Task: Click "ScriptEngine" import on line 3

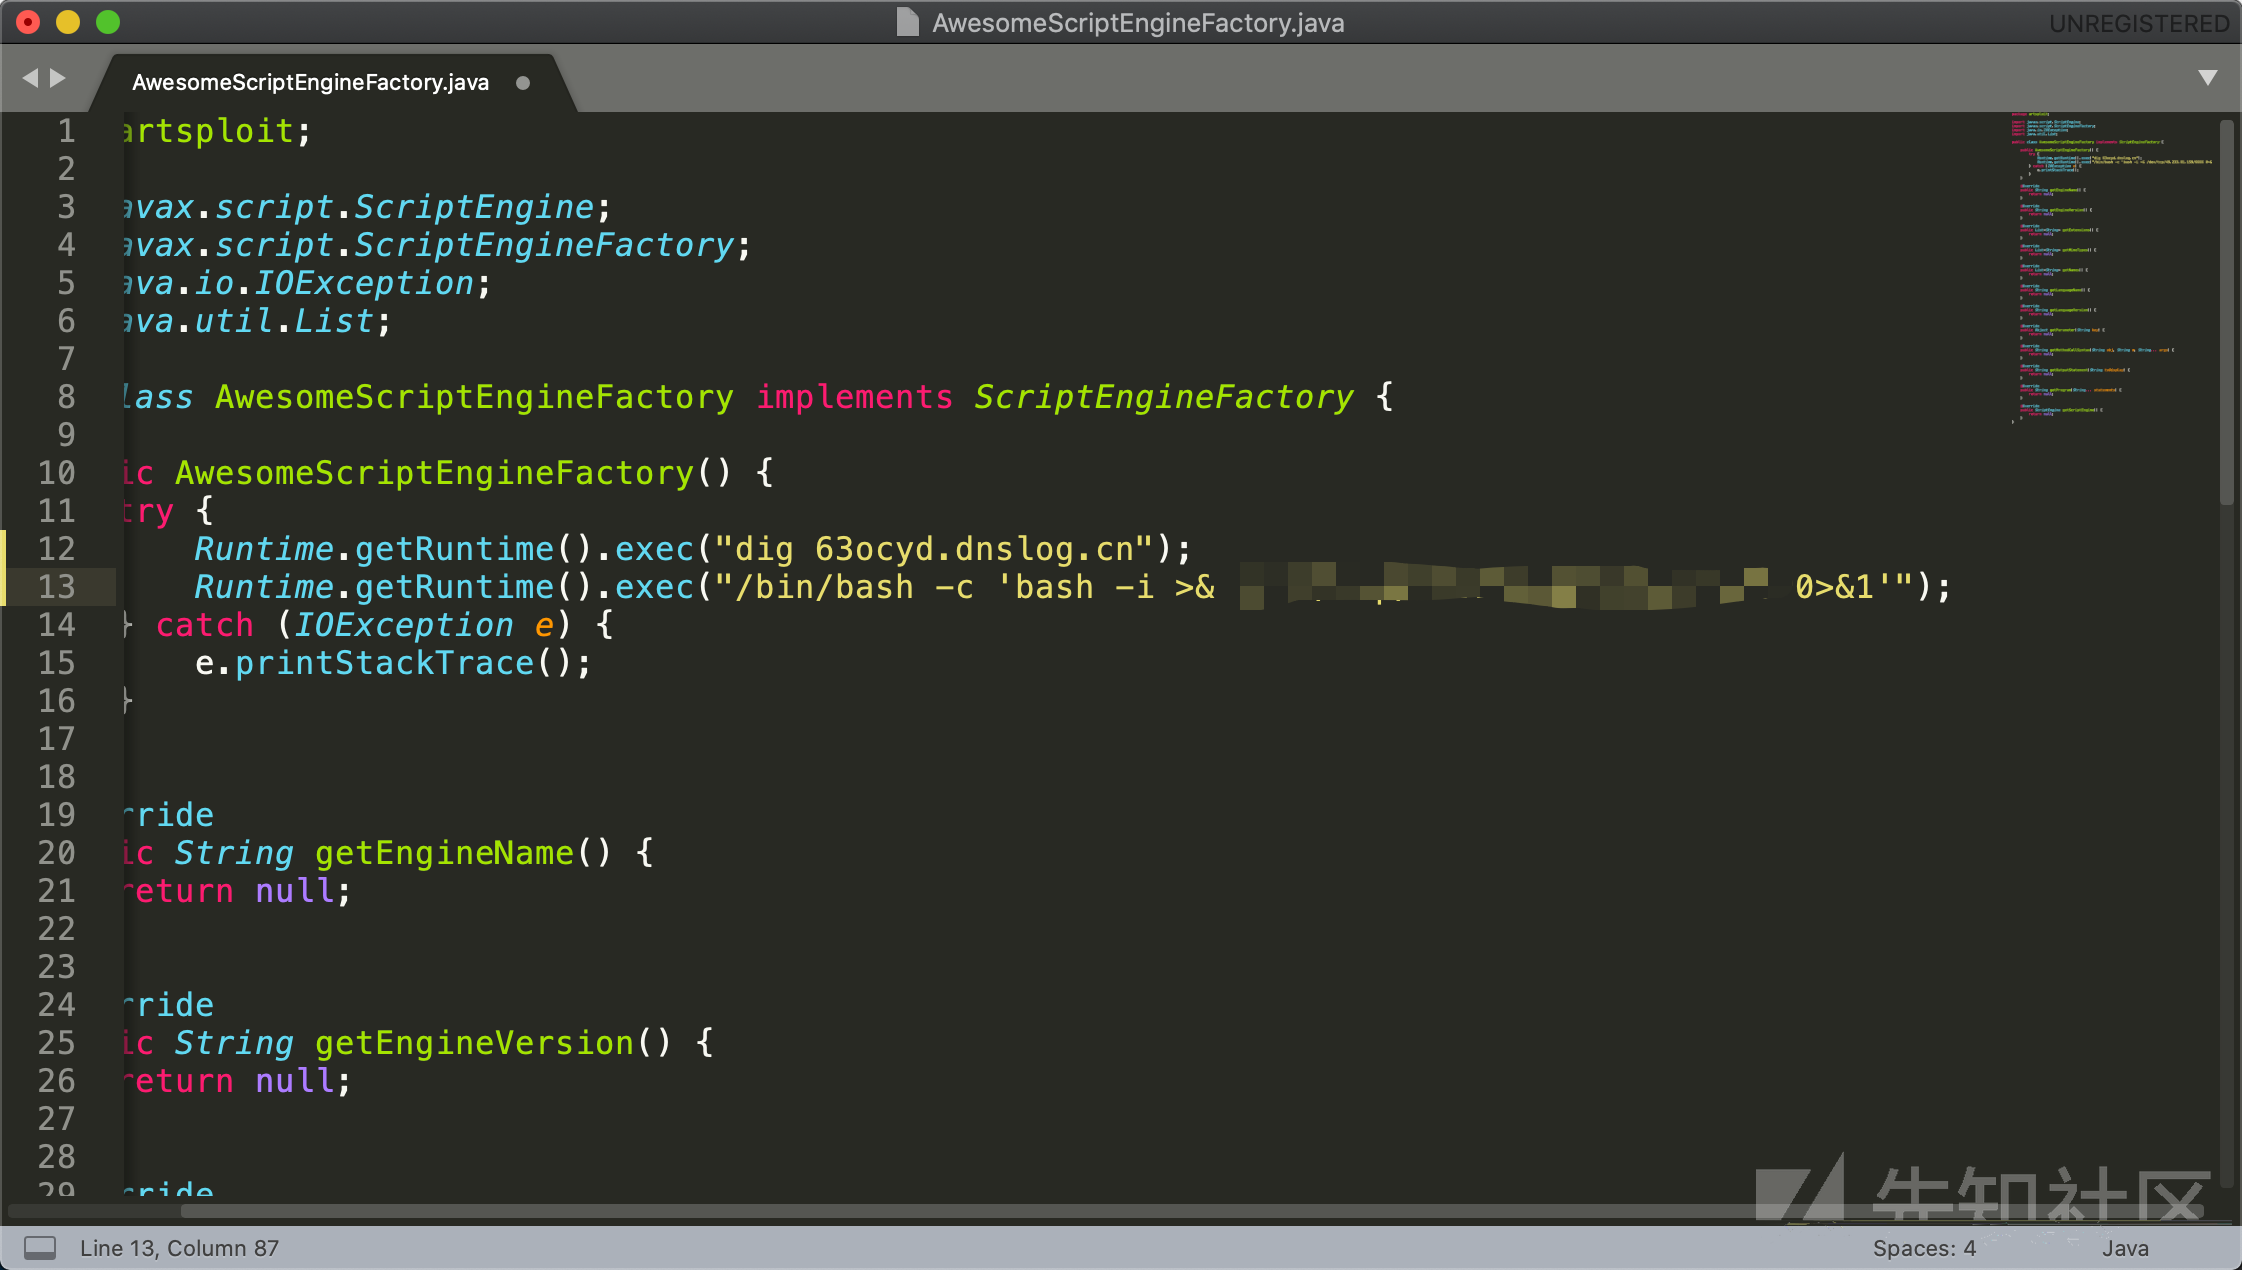Action: coord(474,207)
